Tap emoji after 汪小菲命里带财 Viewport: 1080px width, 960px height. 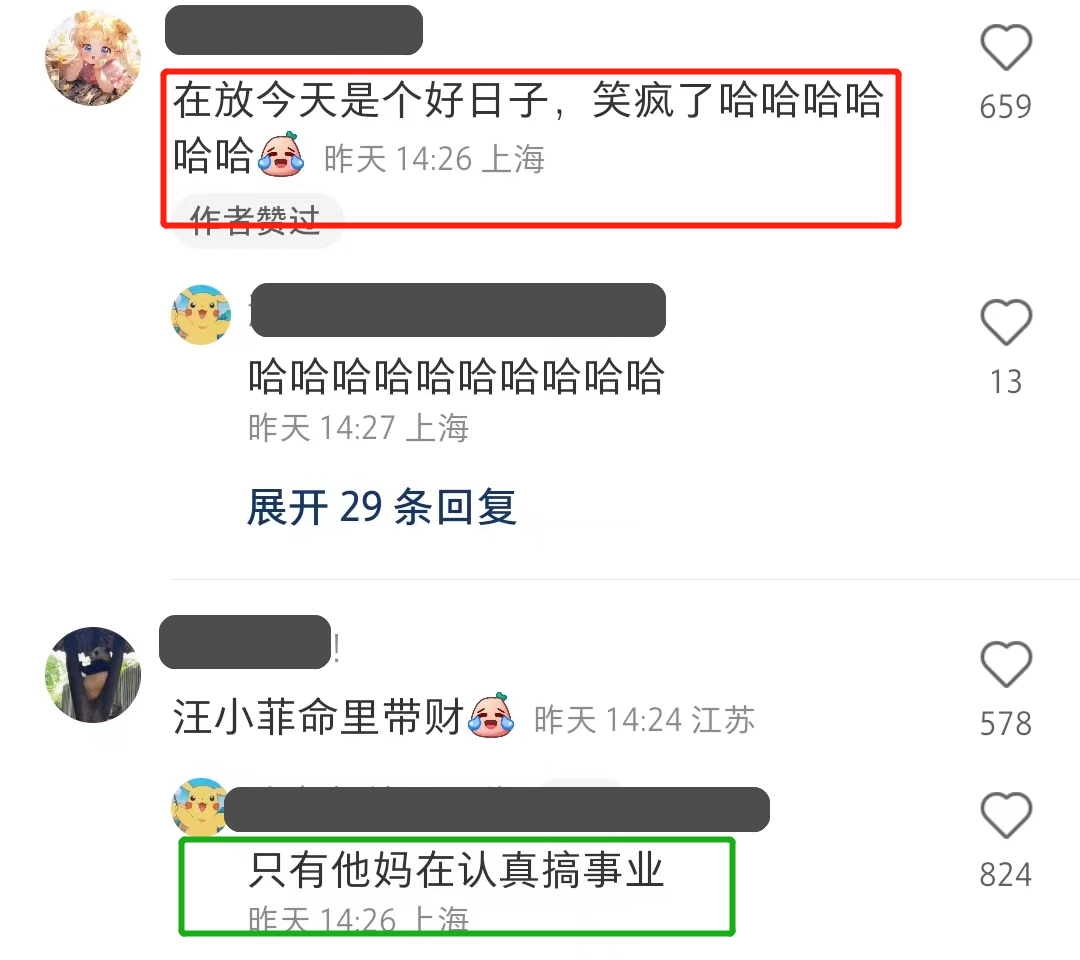pos(491,716)
